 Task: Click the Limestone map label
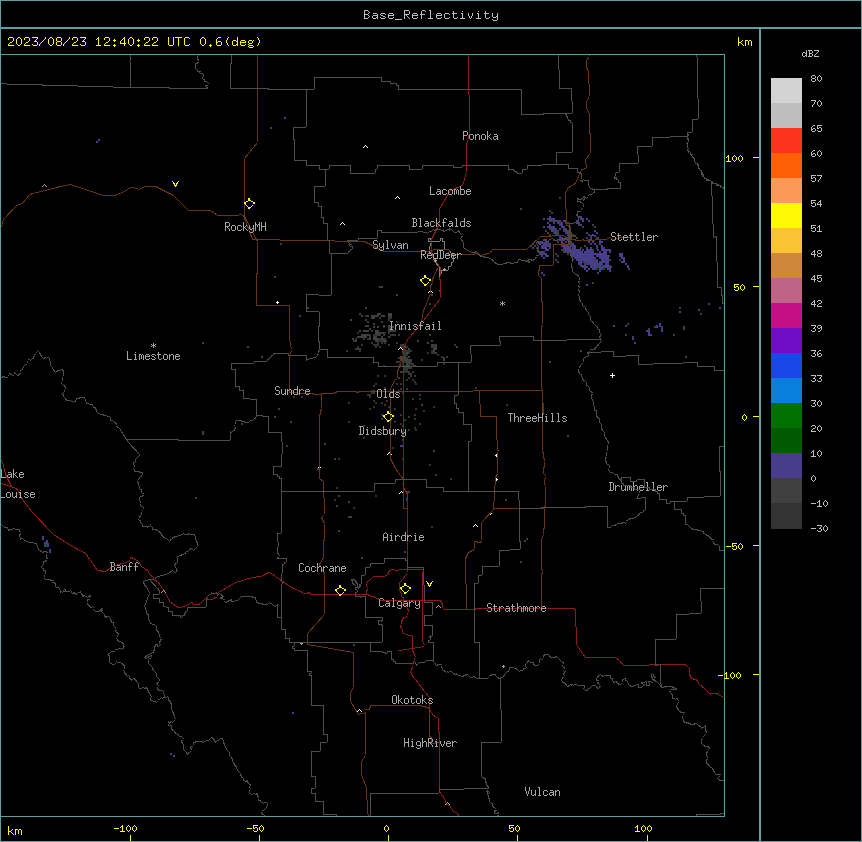[x=153, y=356]
